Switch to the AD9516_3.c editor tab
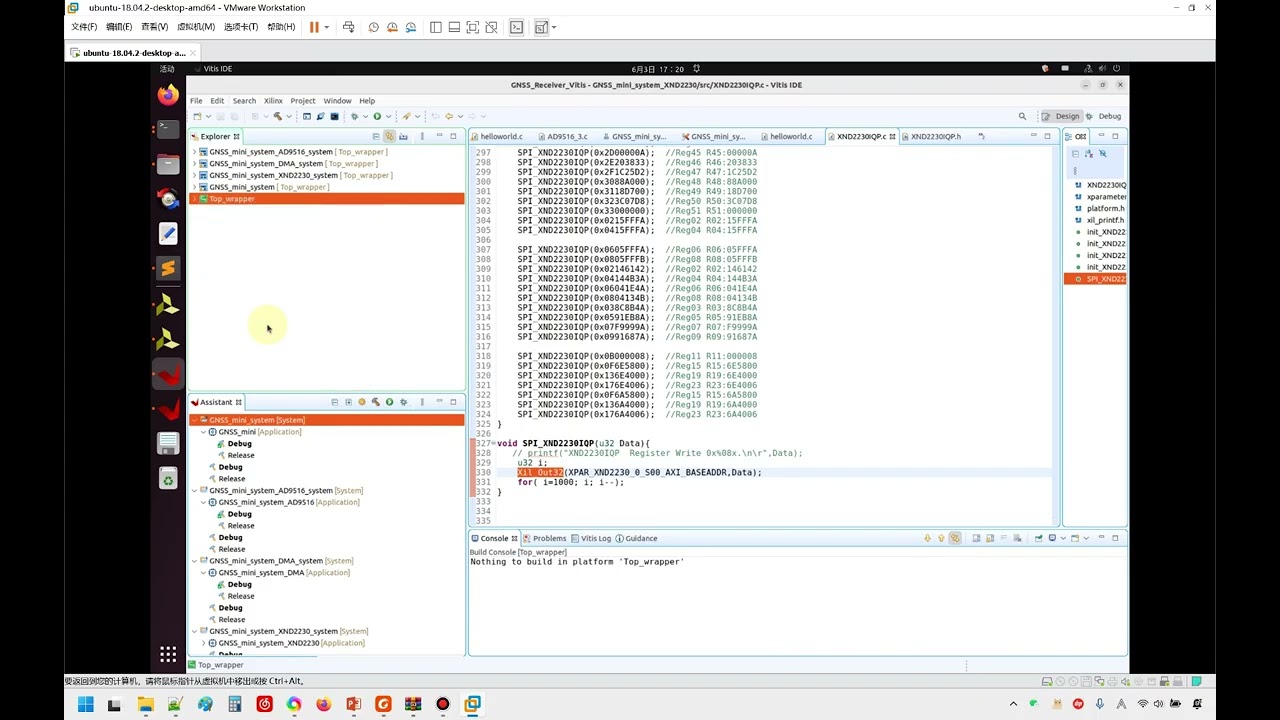 click(x=567, y=136)
